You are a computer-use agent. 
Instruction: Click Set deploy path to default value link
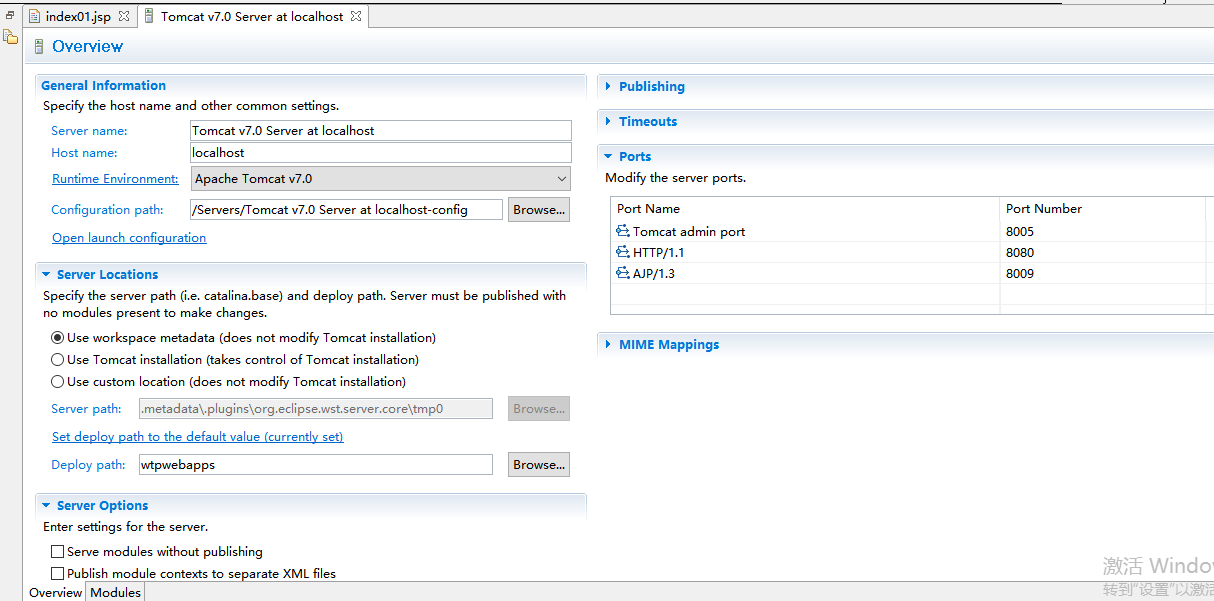pos(198,437)
